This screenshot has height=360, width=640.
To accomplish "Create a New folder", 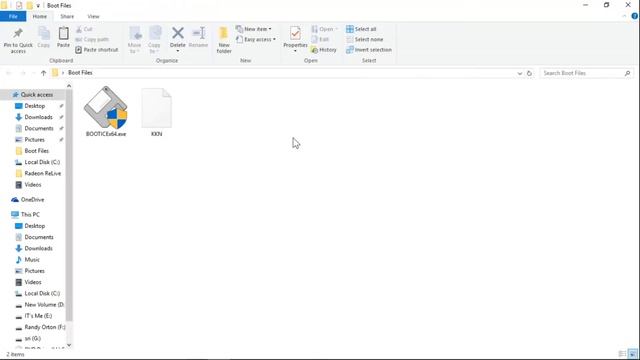I will 224,40.
